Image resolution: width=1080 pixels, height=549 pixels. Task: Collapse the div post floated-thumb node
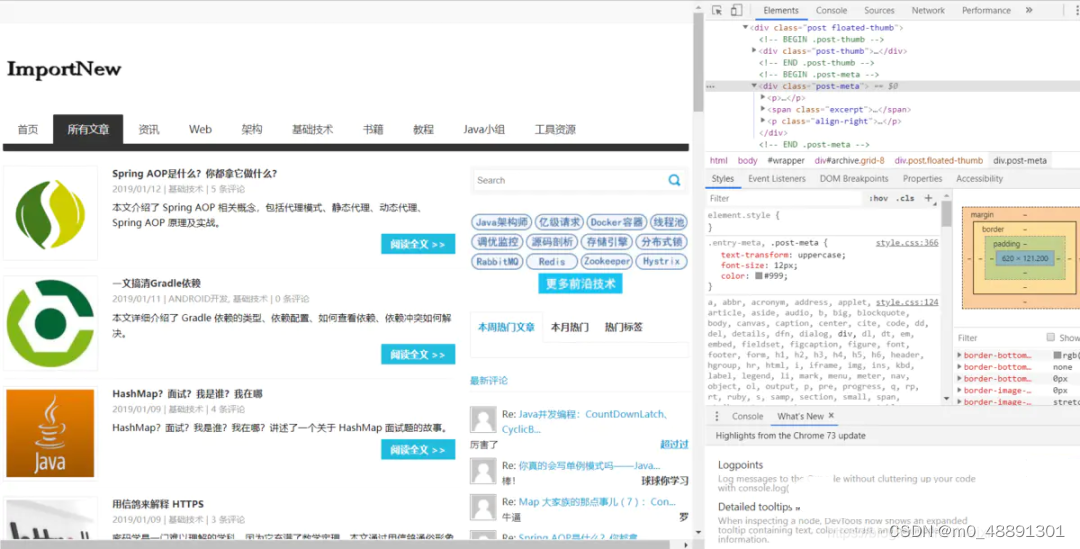745,28
